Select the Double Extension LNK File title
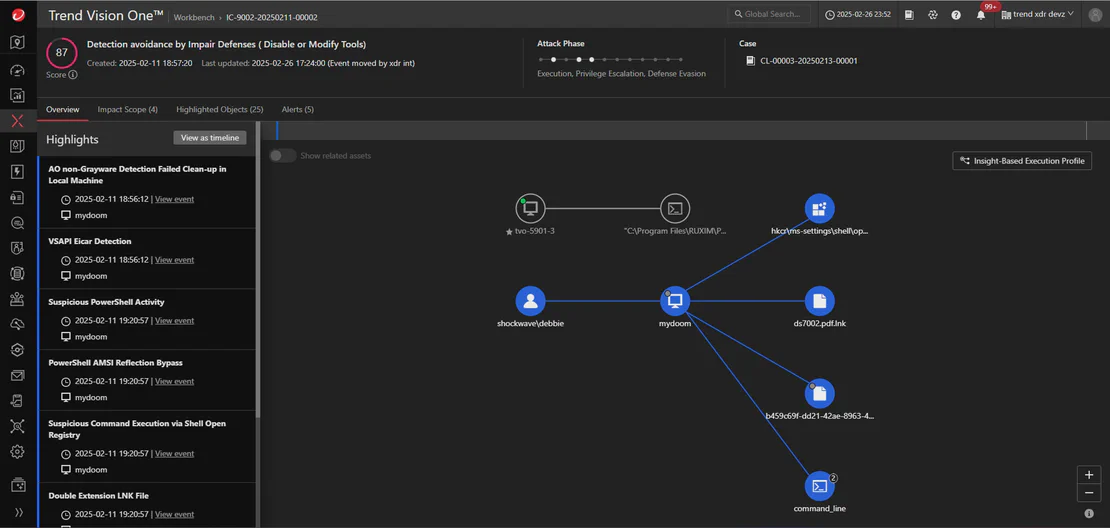The height and width of the screenshot is (528, 1110). click(x=98, y=496)
